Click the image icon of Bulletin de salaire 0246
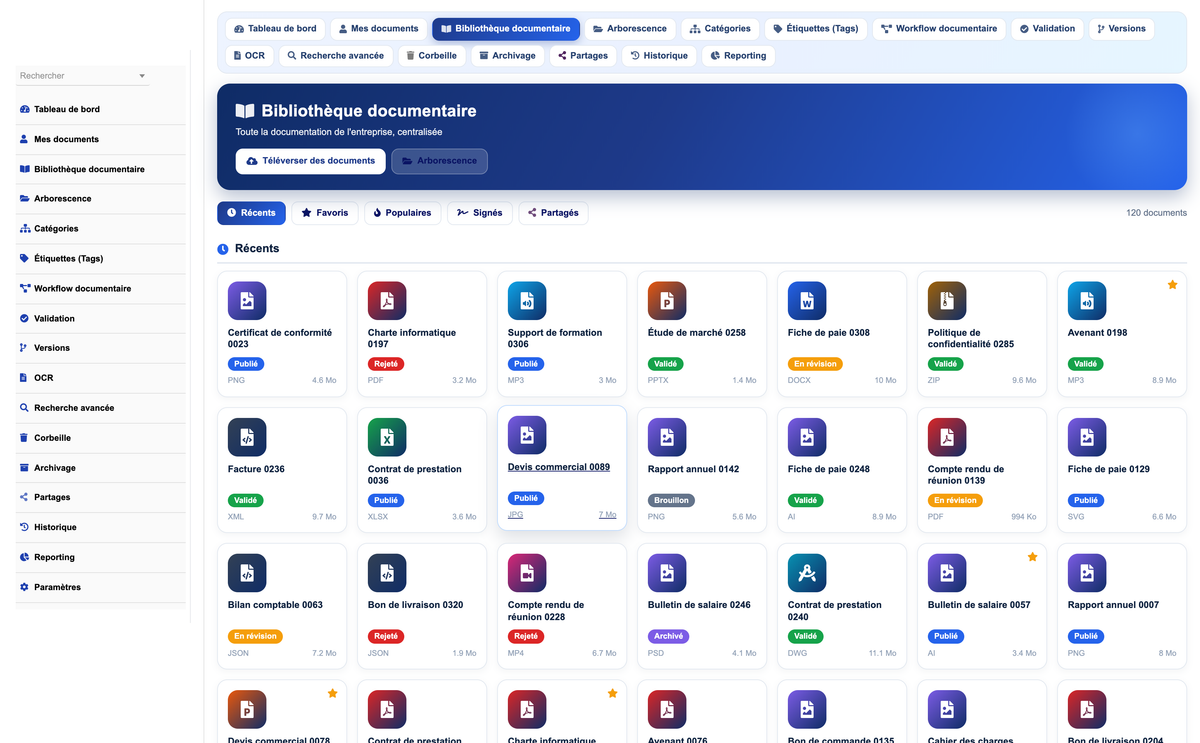Screen dimensions: 1200x743 coord(667,573)
